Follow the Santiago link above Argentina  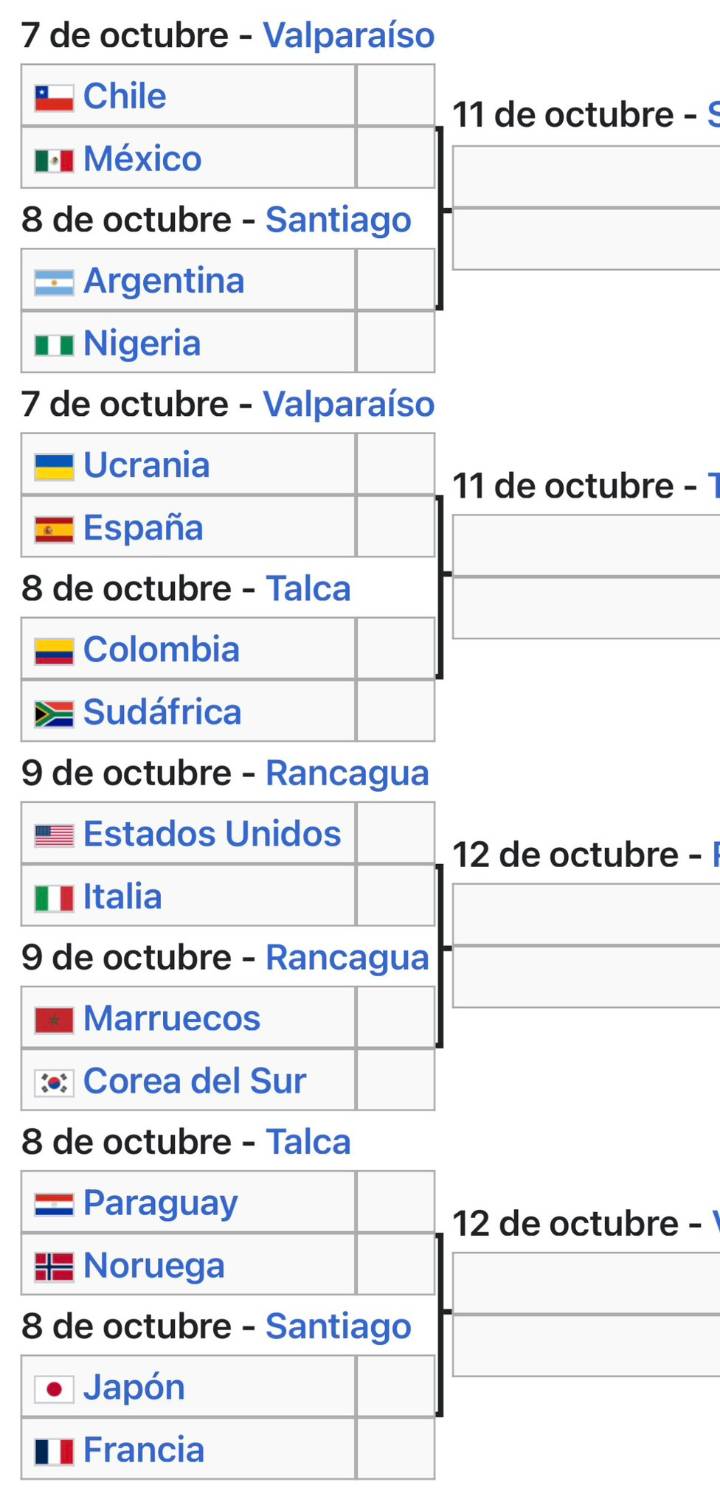tap(338, 220)
